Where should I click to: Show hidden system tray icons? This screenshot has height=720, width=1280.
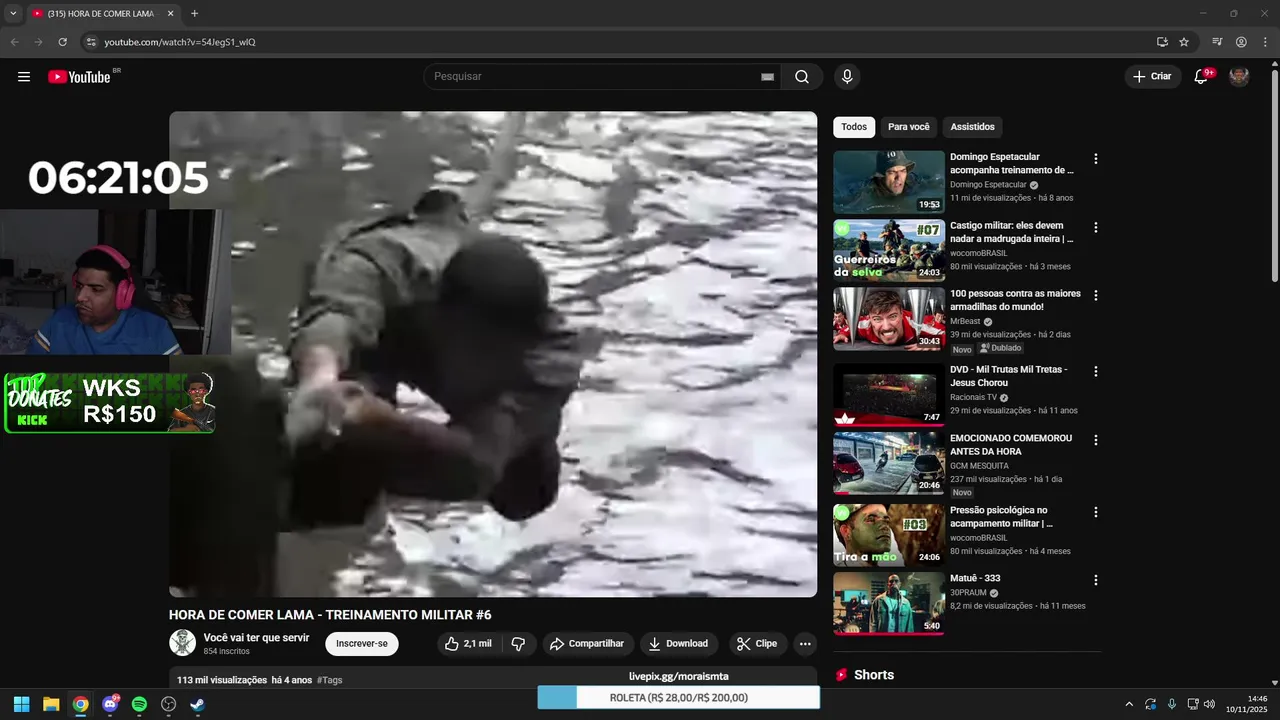tap(1129, 704)
